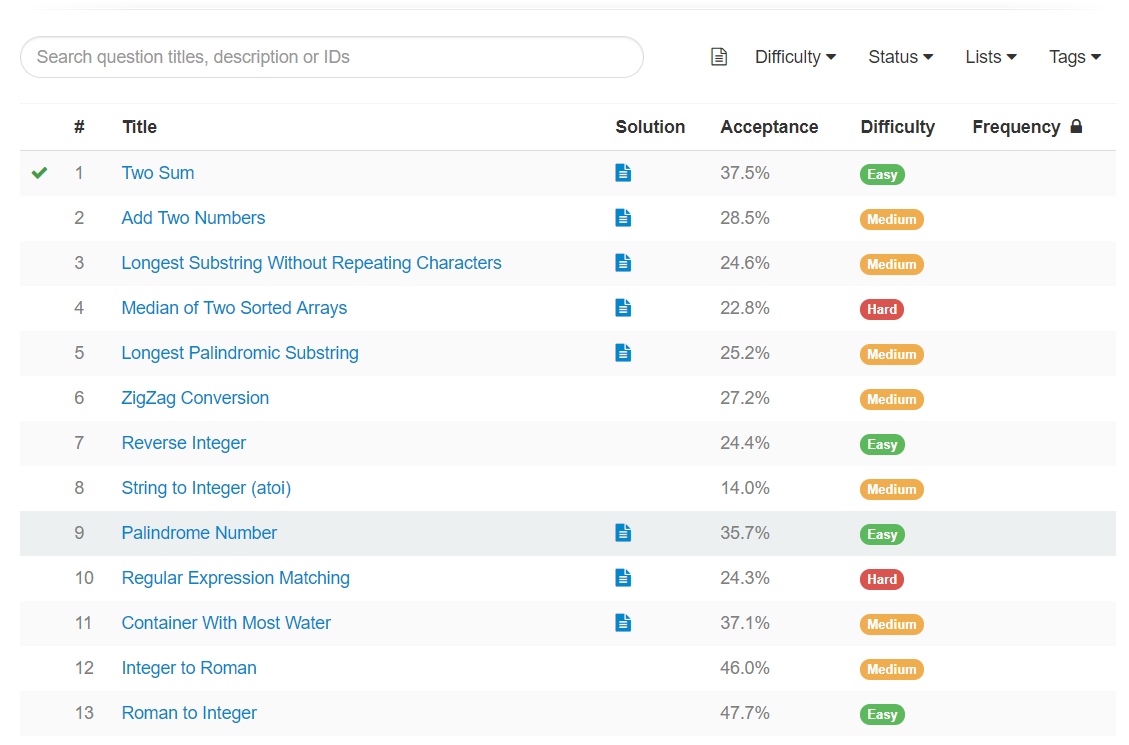Image resolution: width=1129 pixels, height=745 pixels.
Task: Click the document icon beside Difficulty filter
Action: (x=719, y=57)
